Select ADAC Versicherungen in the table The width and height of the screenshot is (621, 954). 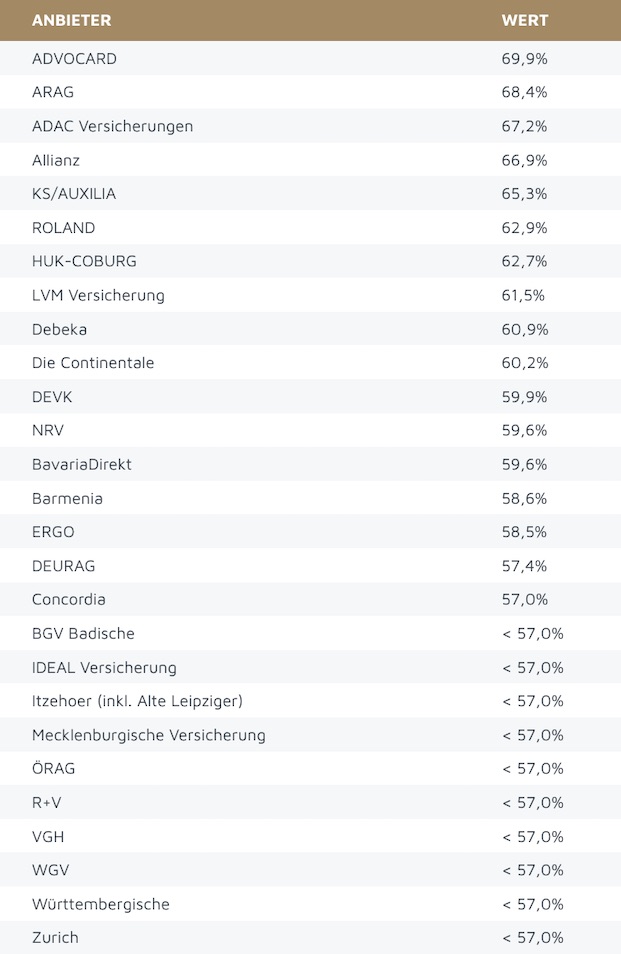(x=112, y=126)
